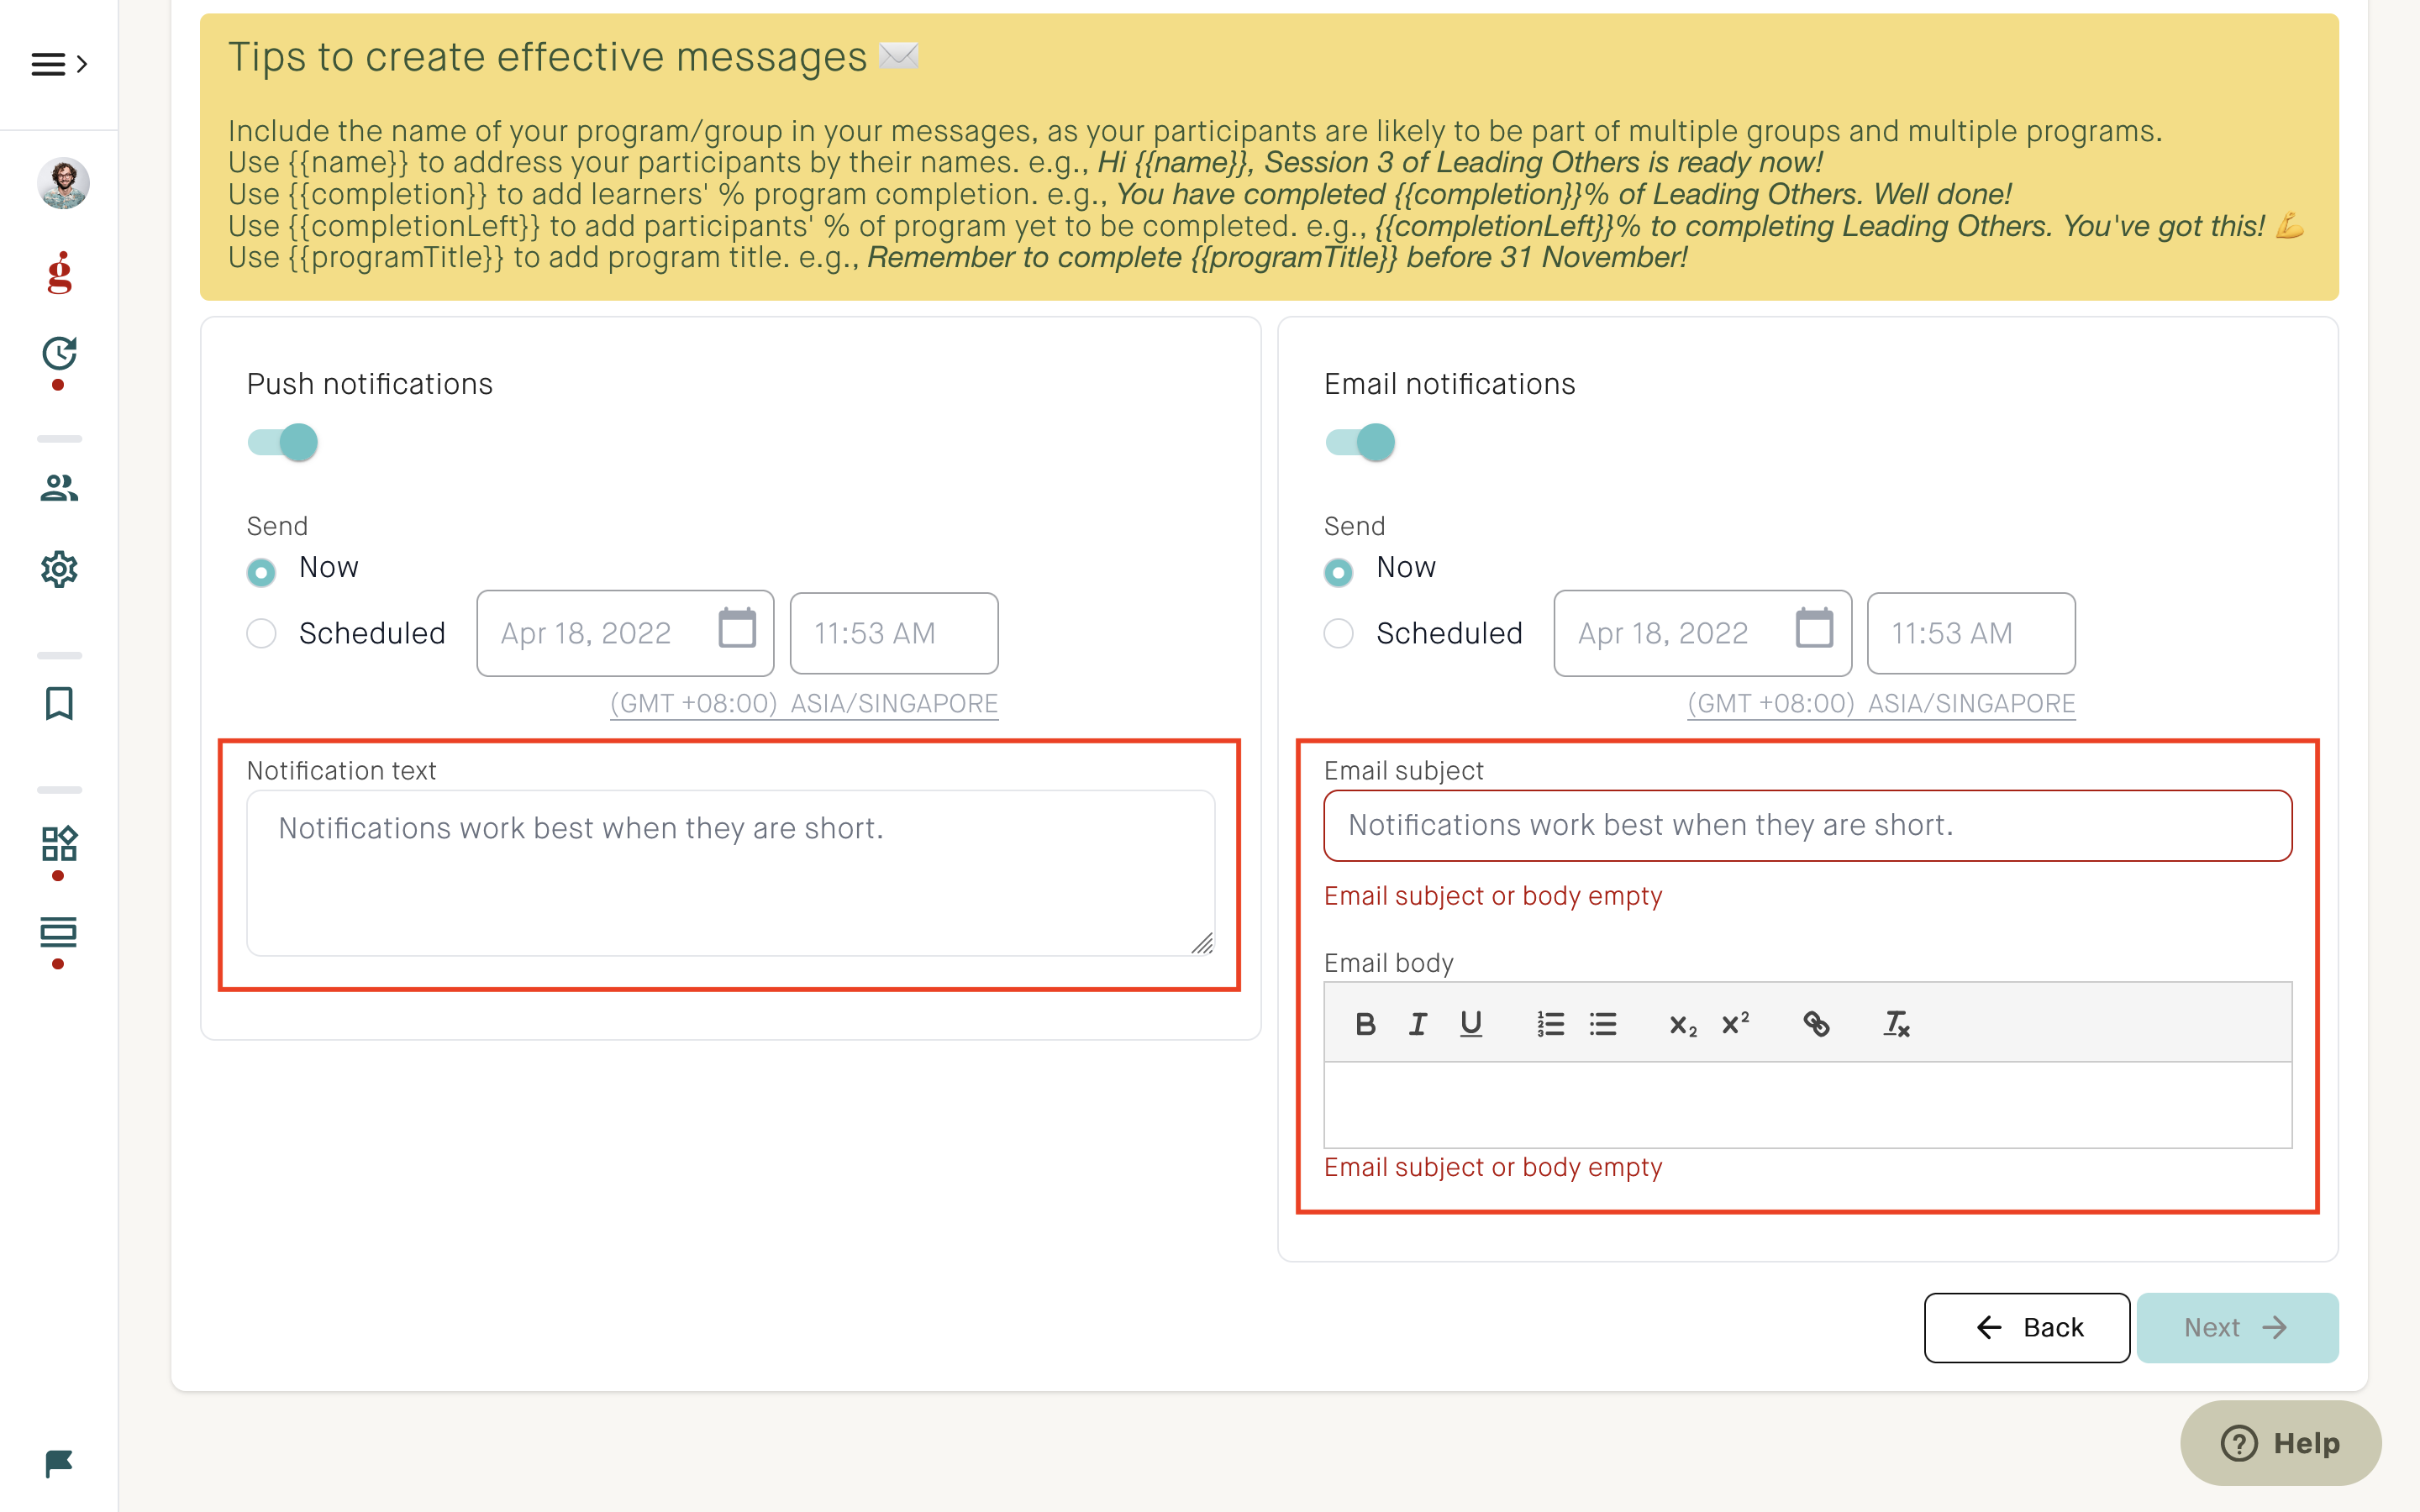
Task: Clear formatting in email body
Action: tap(1896, 1024)
